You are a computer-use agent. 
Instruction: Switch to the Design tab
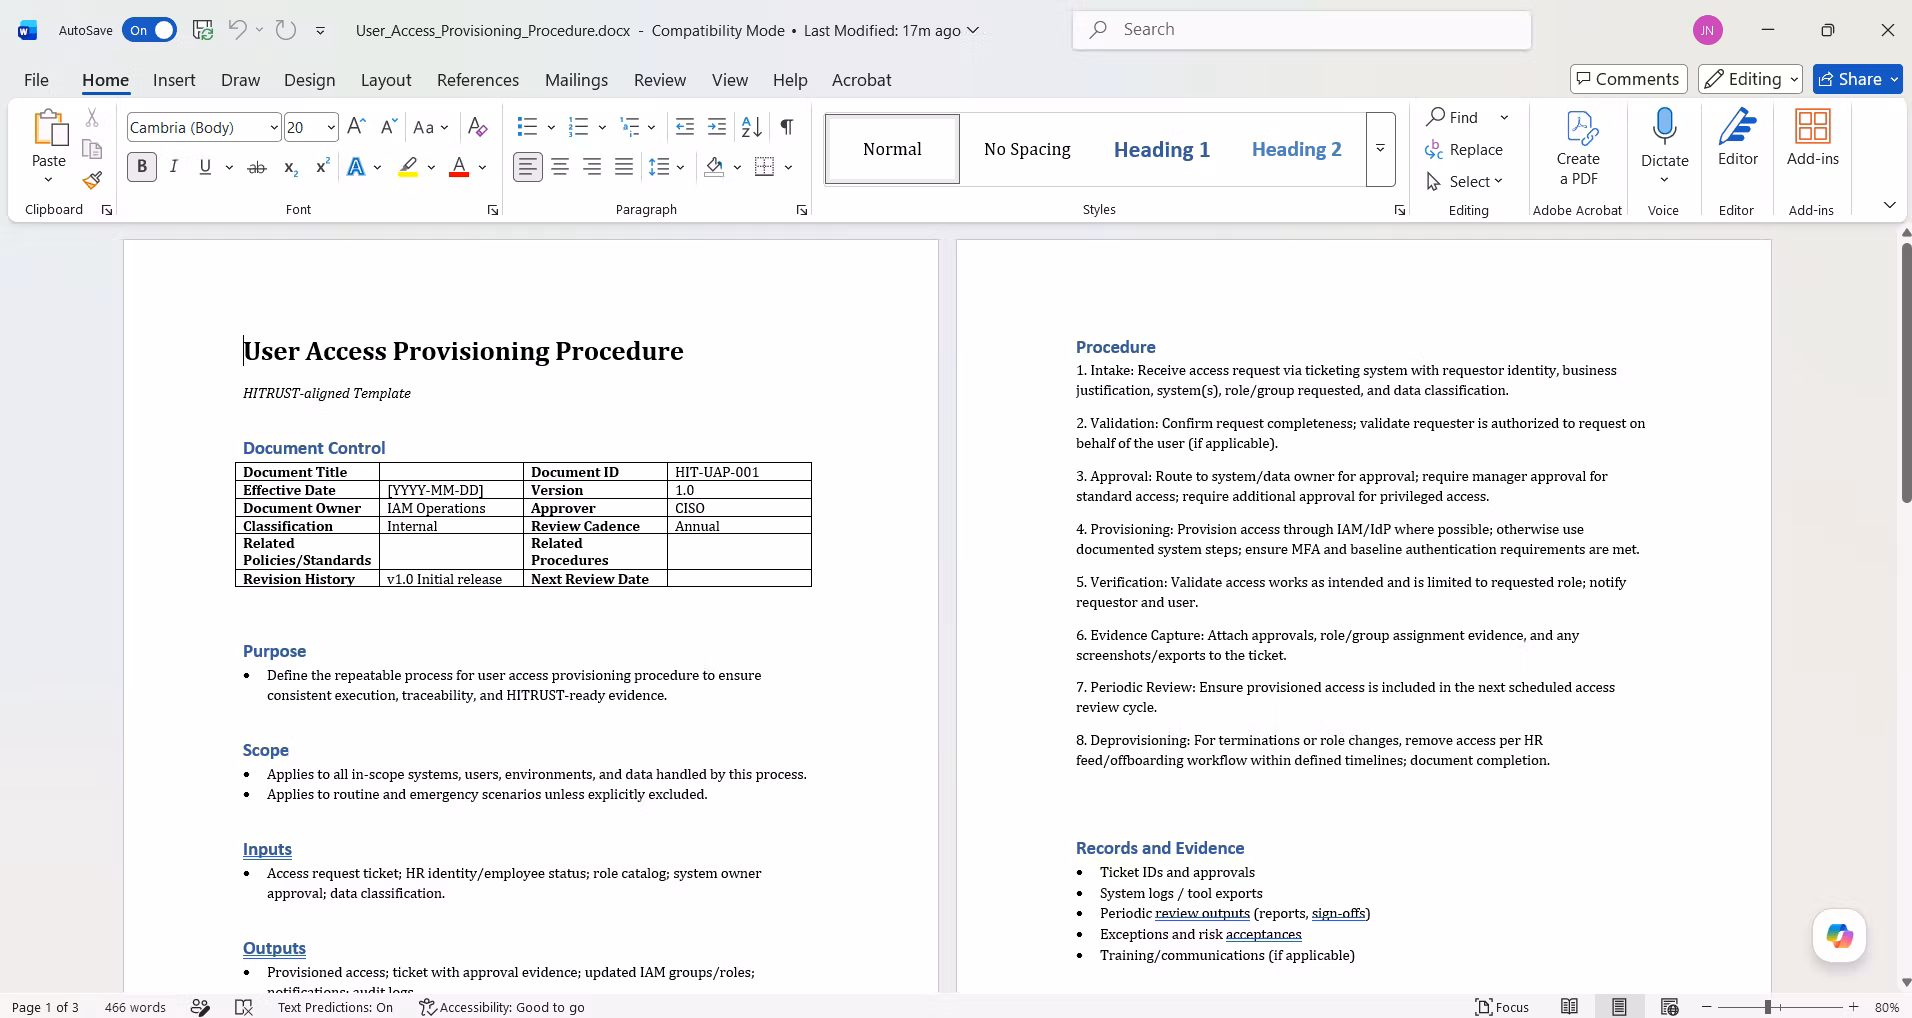[x=309, y=79]
